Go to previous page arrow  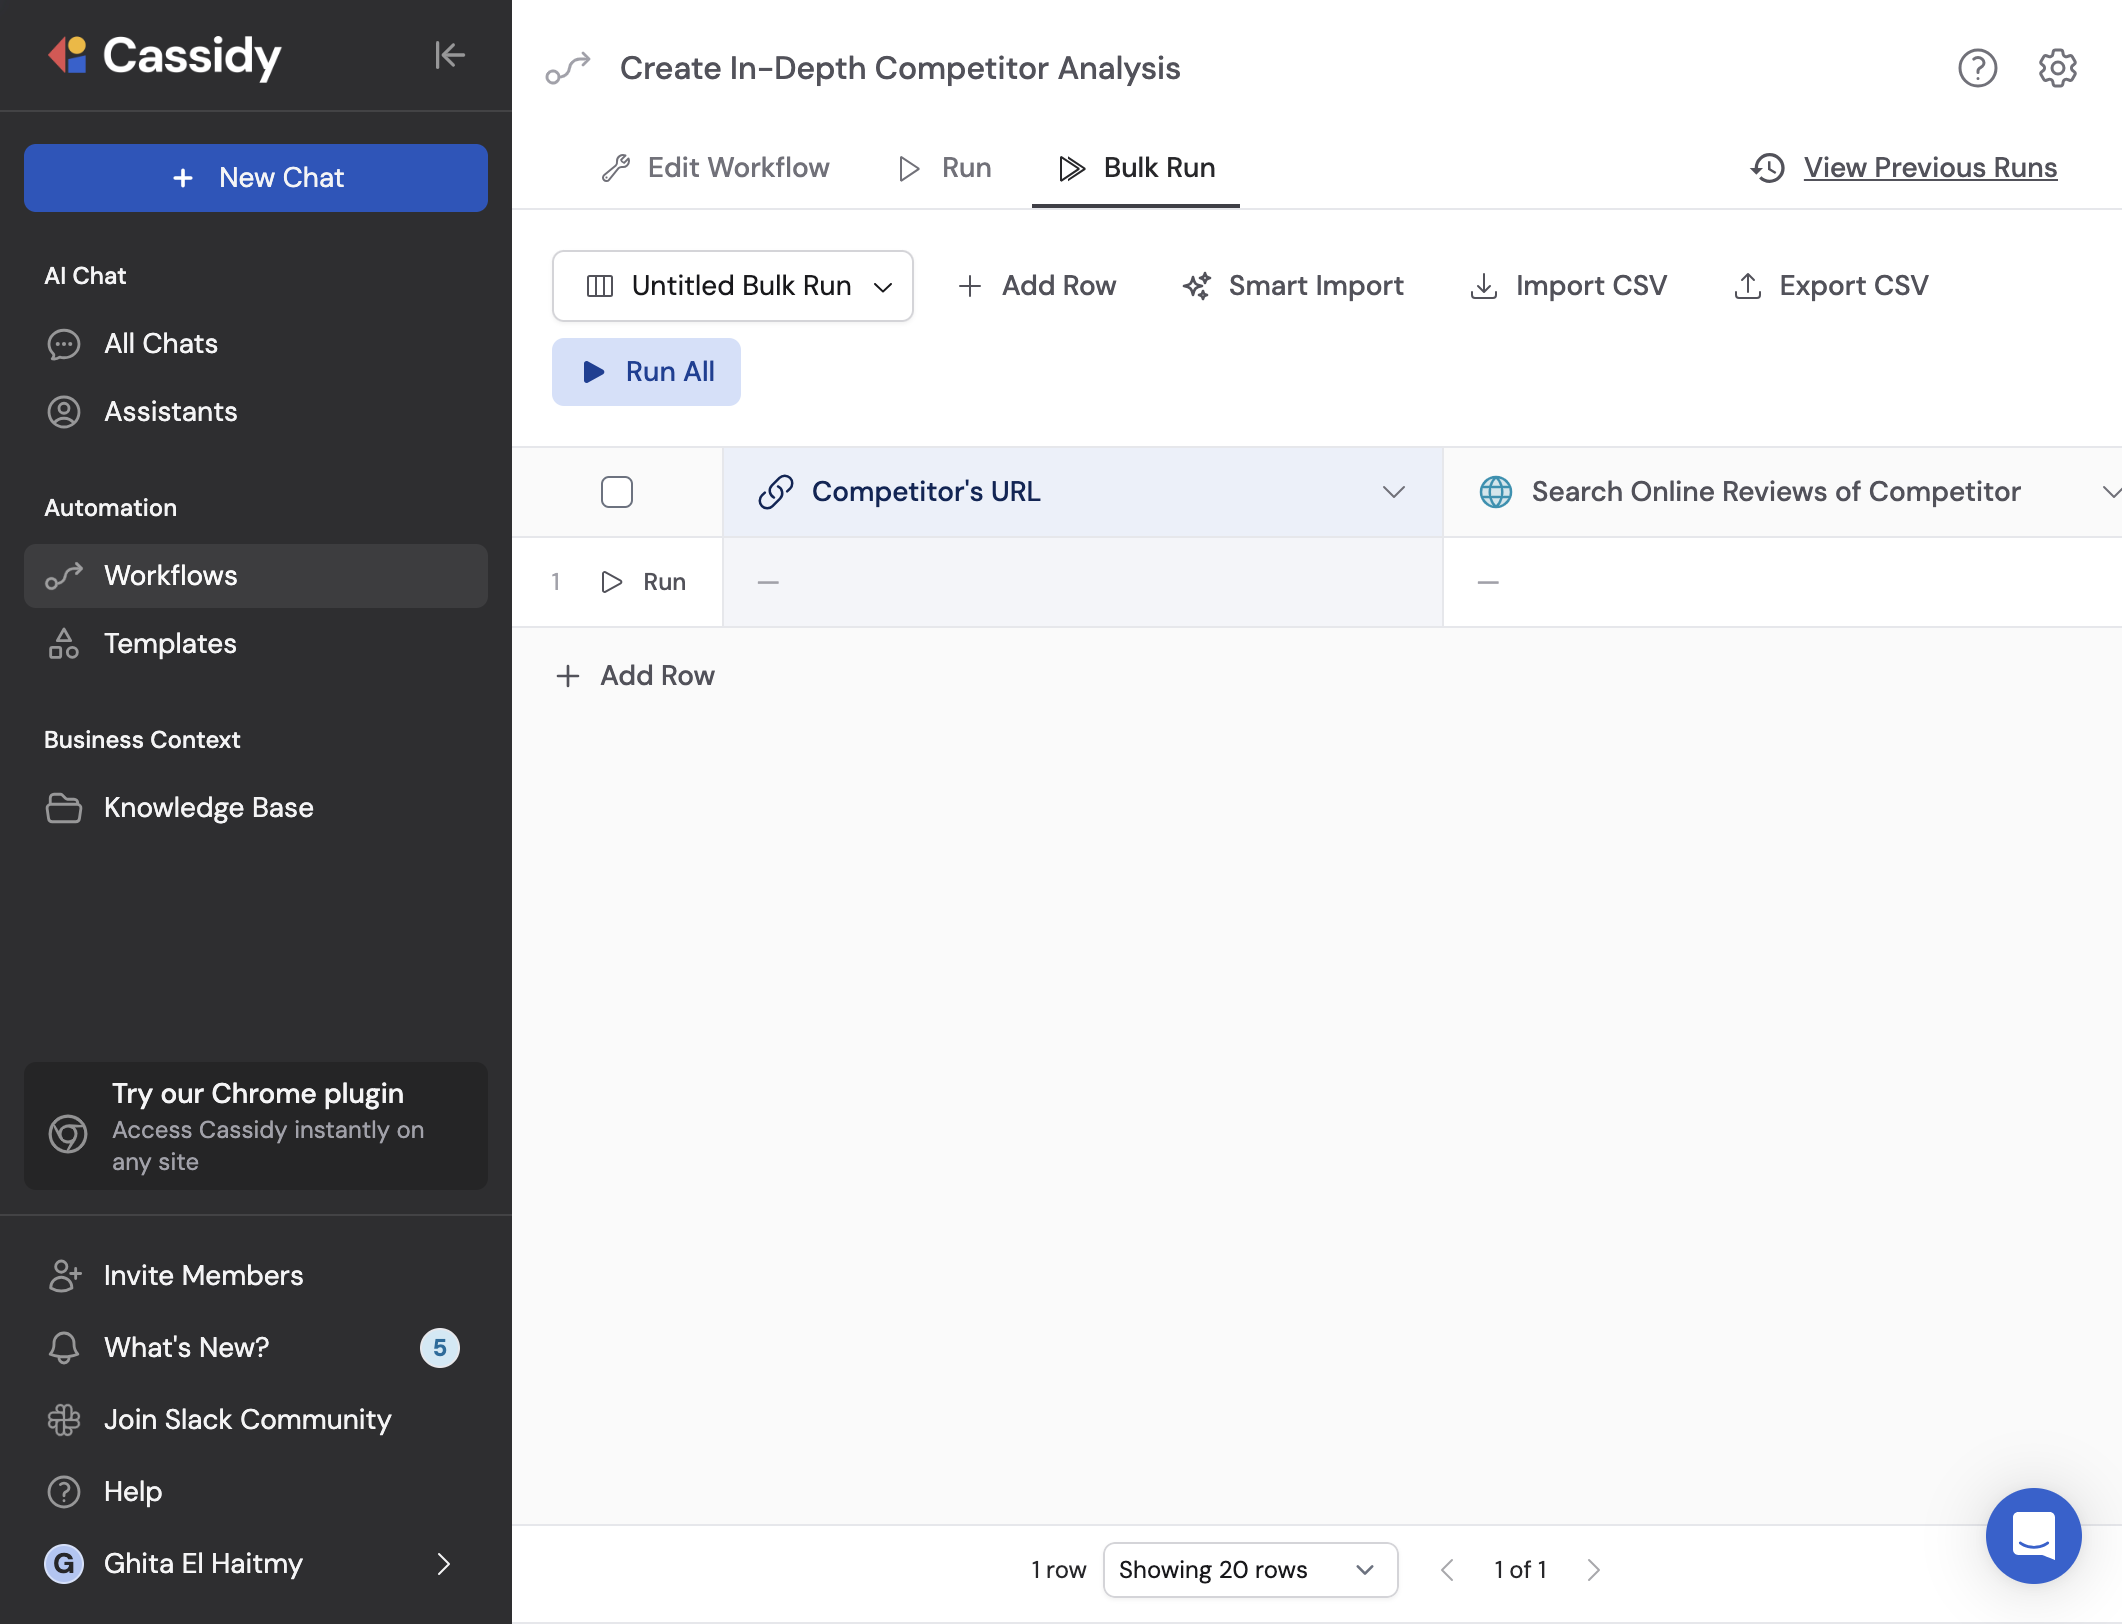point(1446,1569)
